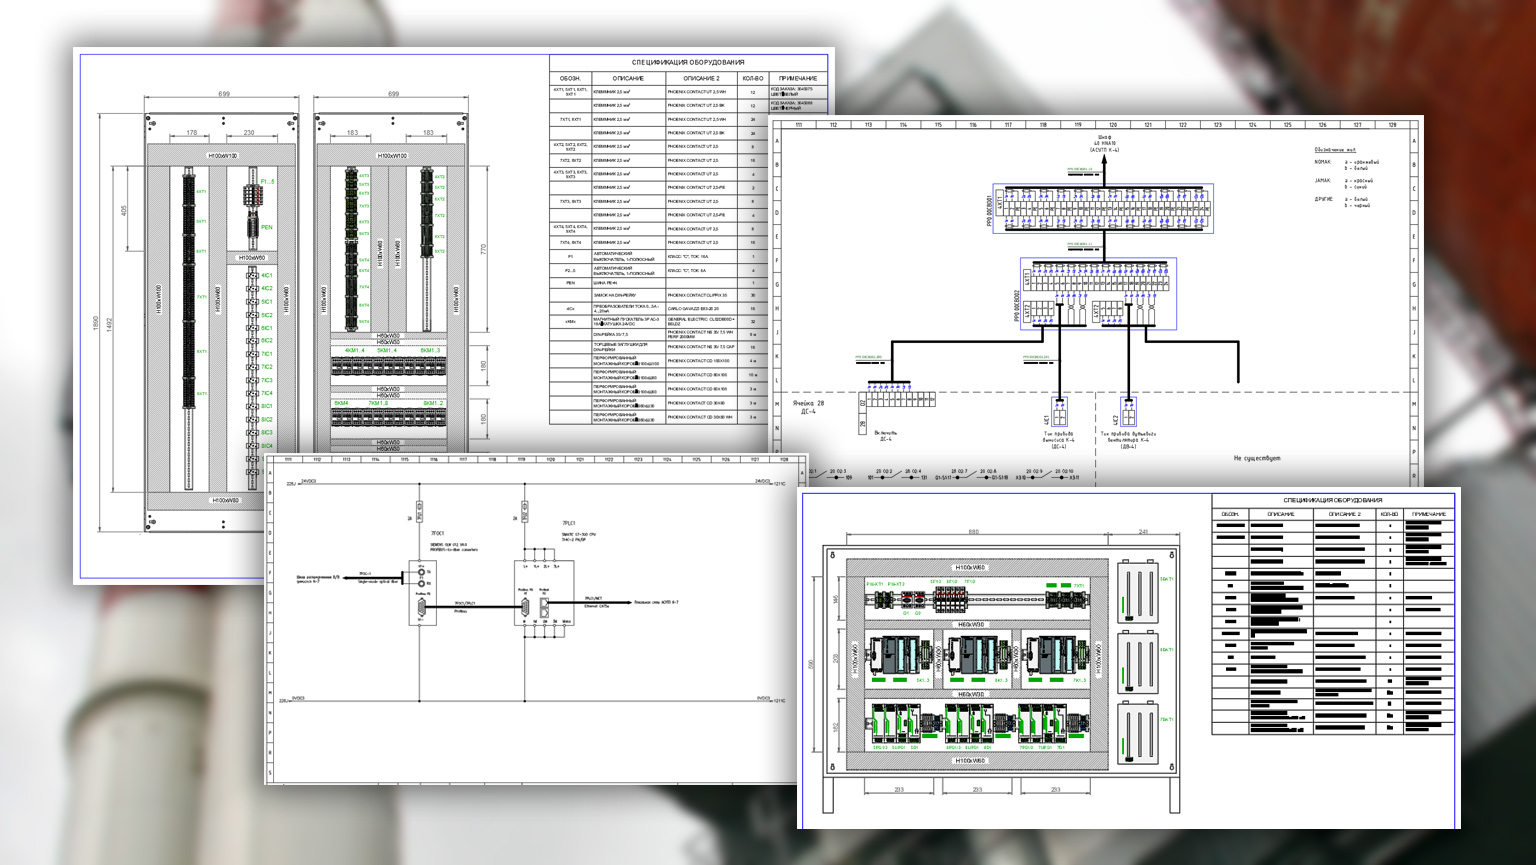Click the H100xW60 duct label at left cabinet bottom
The width and height of the screenshot is (1536, 865).
click(224, 500)
